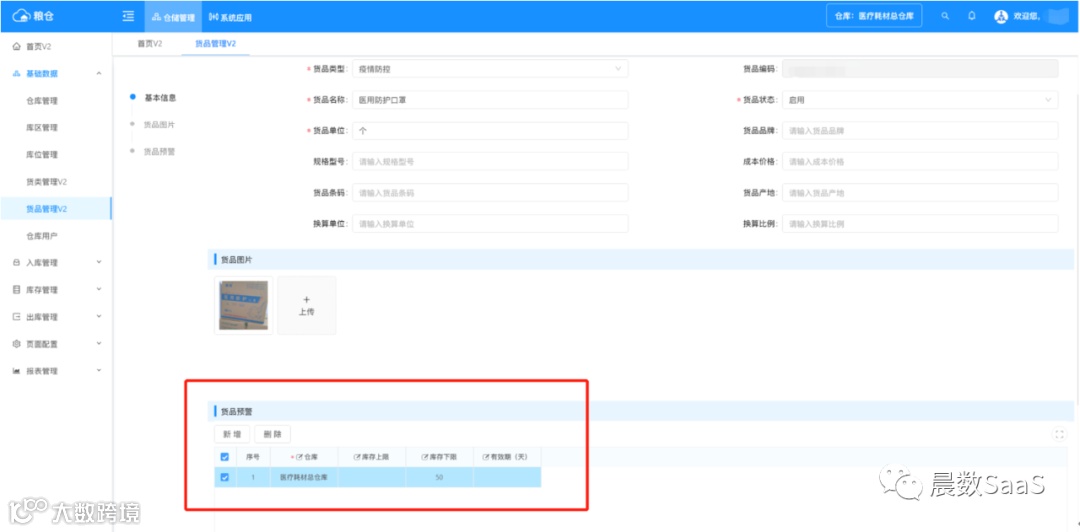Jump to the 货品图片 anchor step

click(x=160, y=125)
